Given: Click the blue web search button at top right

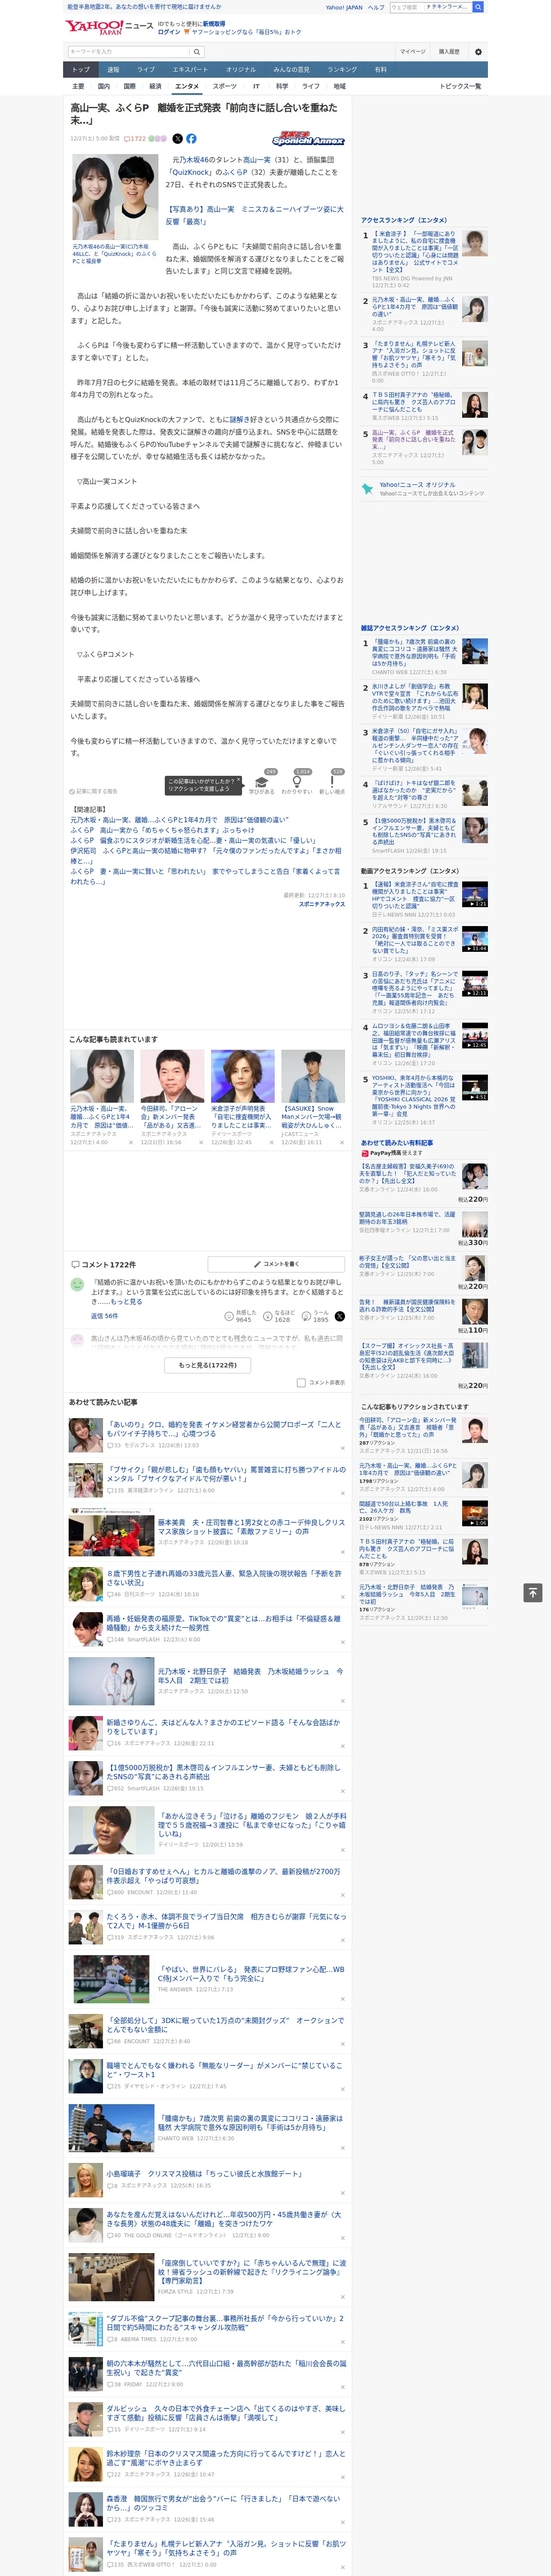Looking at the screenshot, I should [479, 7].
